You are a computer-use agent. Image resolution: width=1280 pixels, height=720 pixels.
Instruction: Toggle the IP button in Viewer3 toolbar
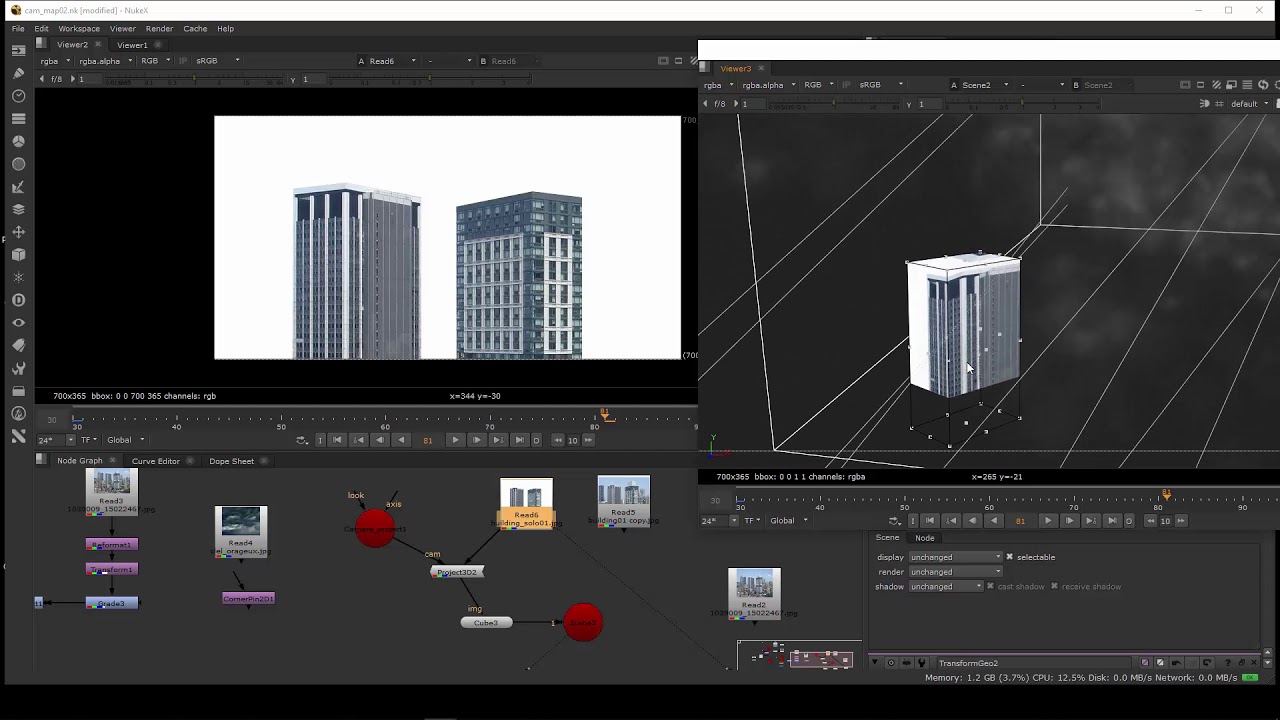click(848, 85)
